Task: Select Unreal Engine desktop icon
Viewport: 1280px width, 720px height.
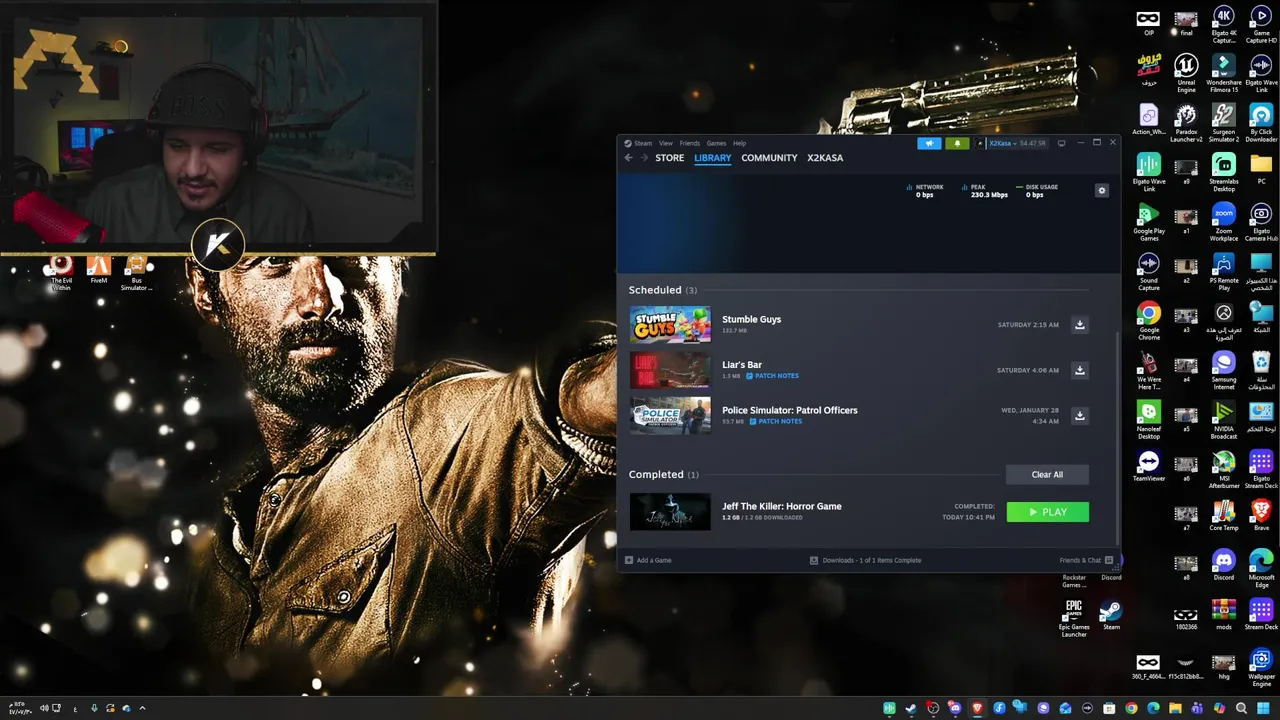Action: 1186,74
